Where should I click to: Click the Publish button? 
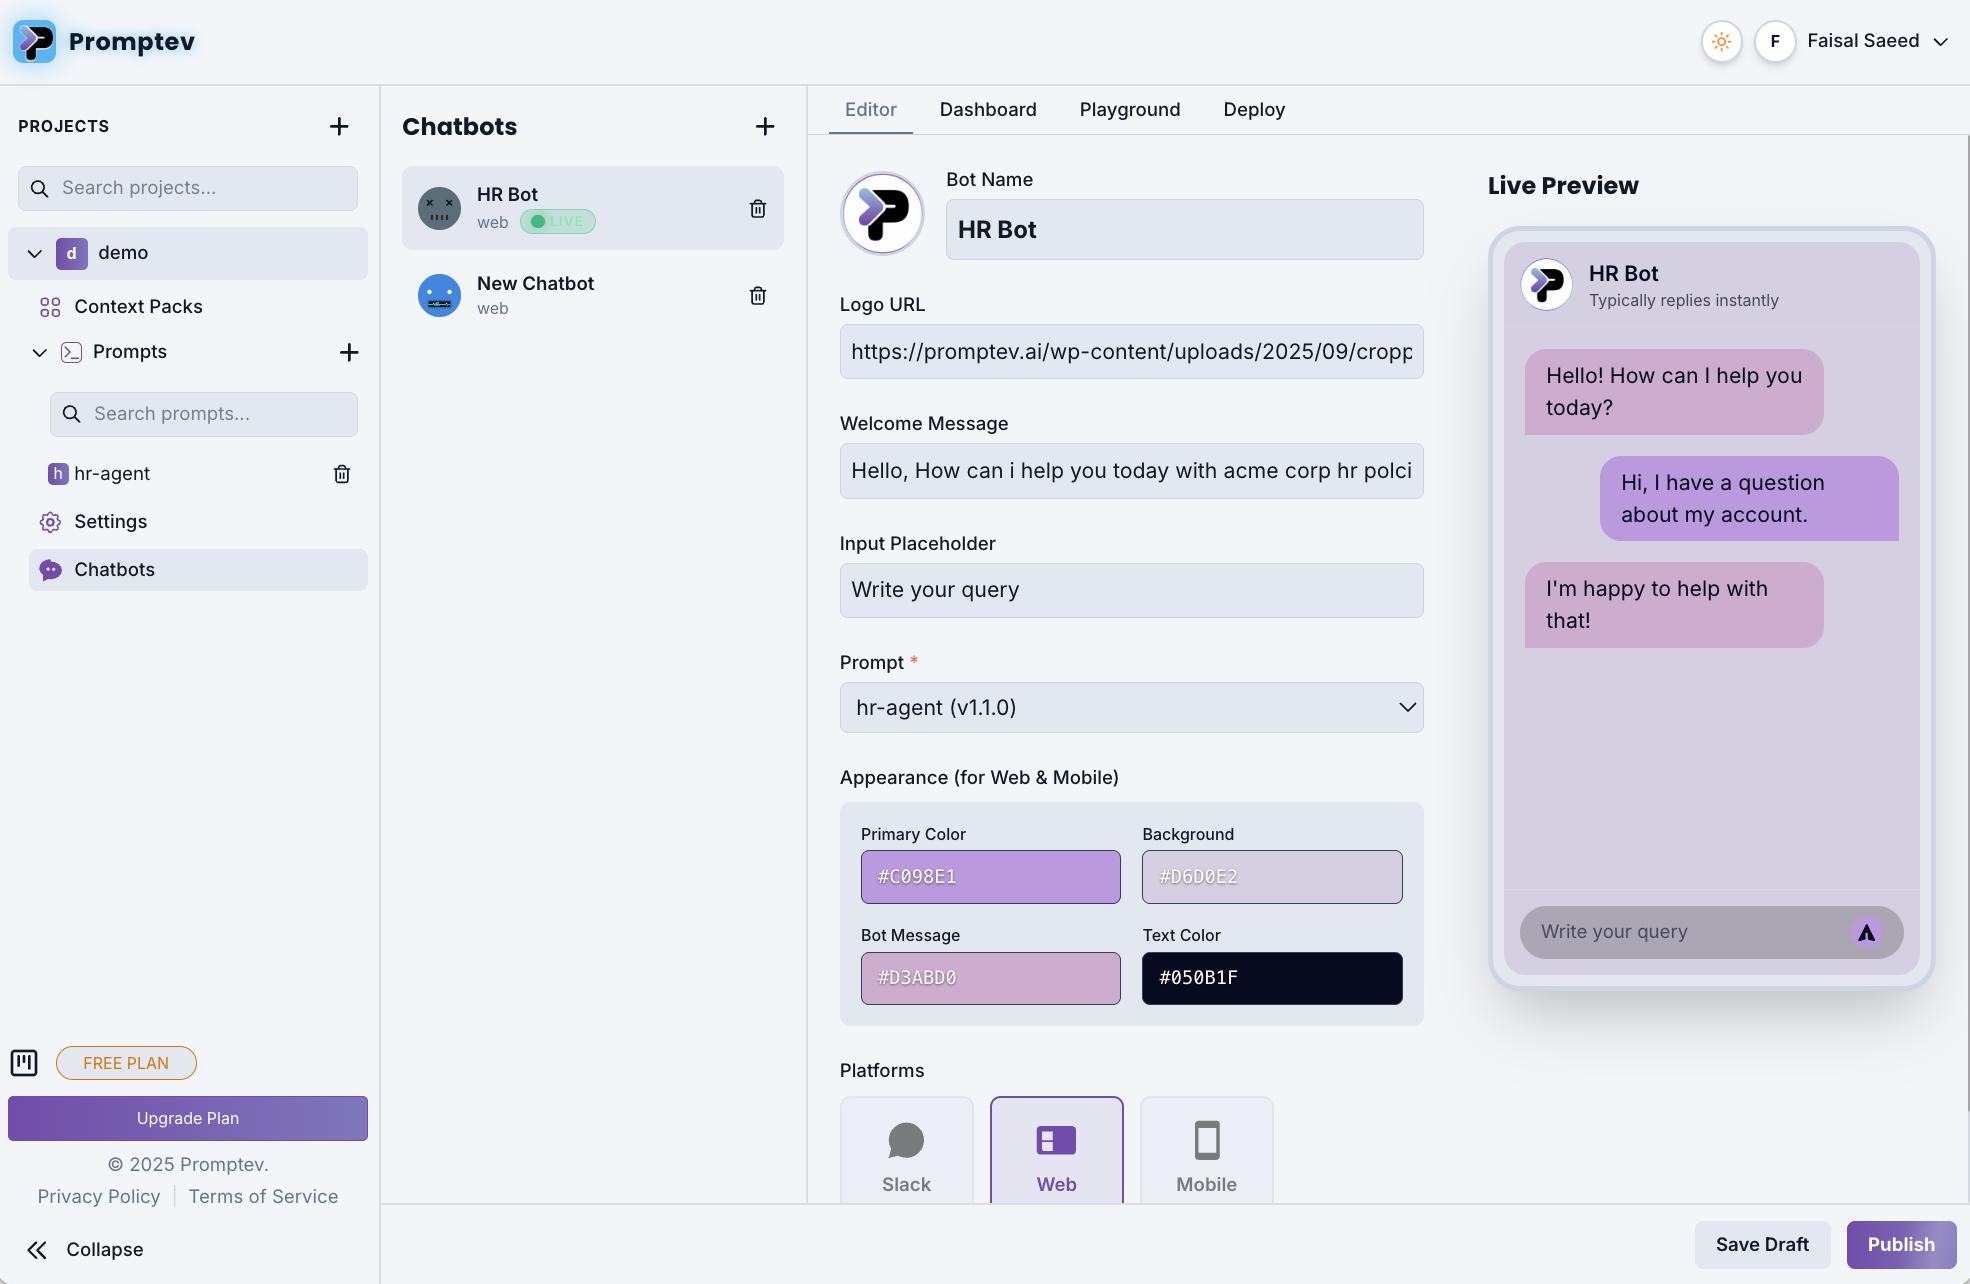[1900, 1245]
